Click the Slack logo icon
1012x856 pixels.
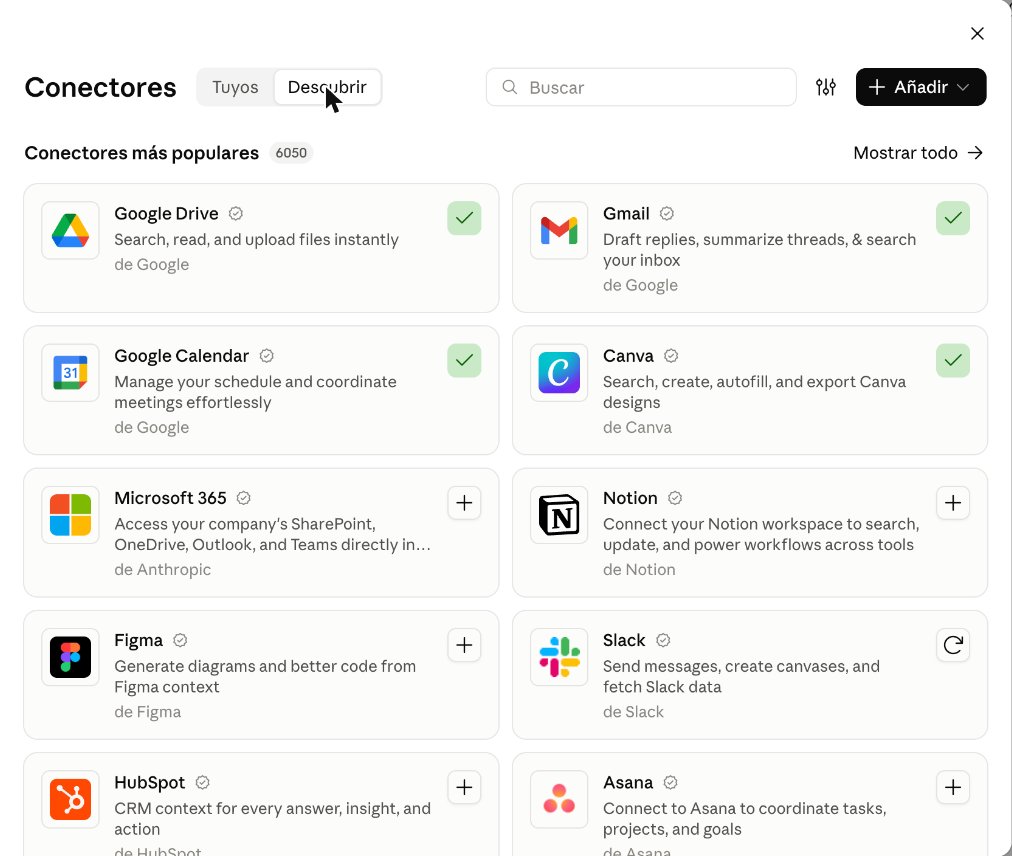click(x=559, y=657)
